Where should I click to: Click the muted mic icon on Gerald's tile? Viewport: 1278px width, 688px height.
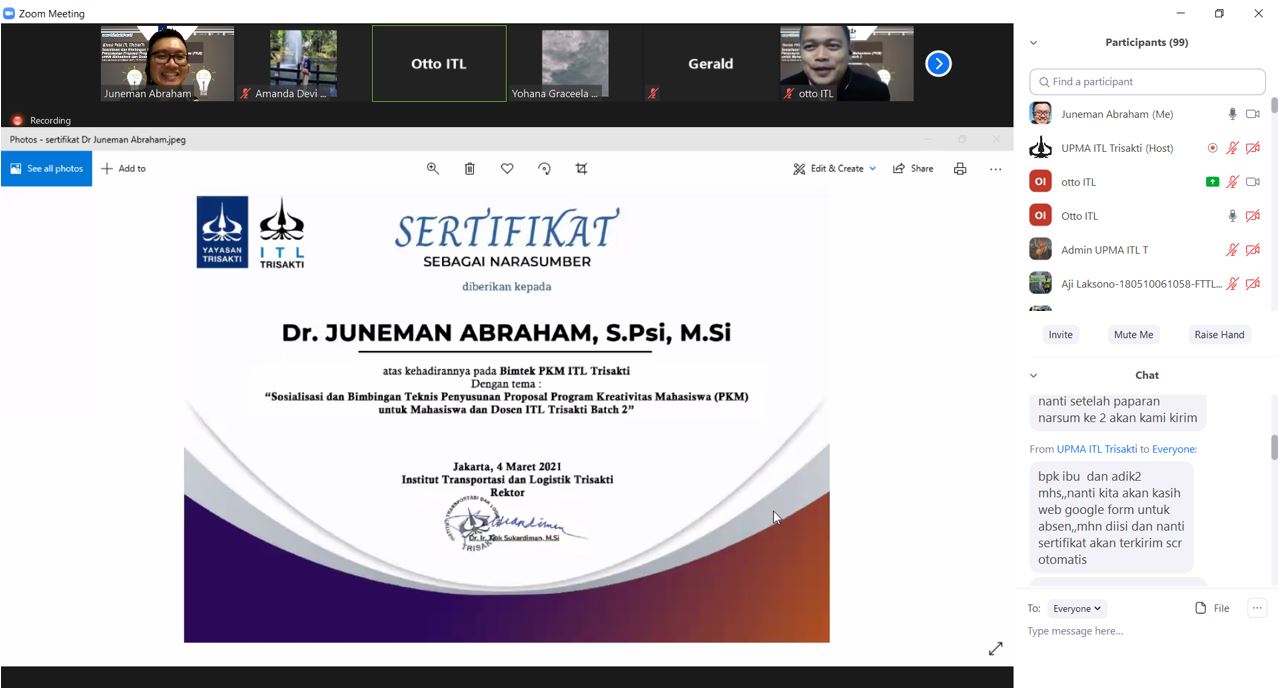tap(653, 94)
